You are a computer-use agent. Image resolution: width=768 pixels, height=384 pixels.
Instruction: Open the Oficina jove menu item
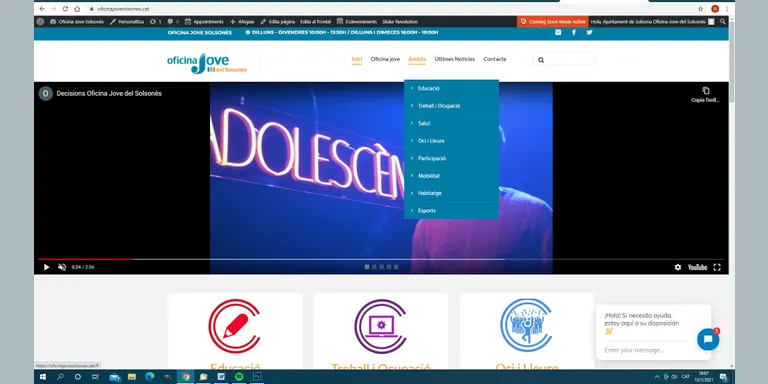tap(385, 59)
